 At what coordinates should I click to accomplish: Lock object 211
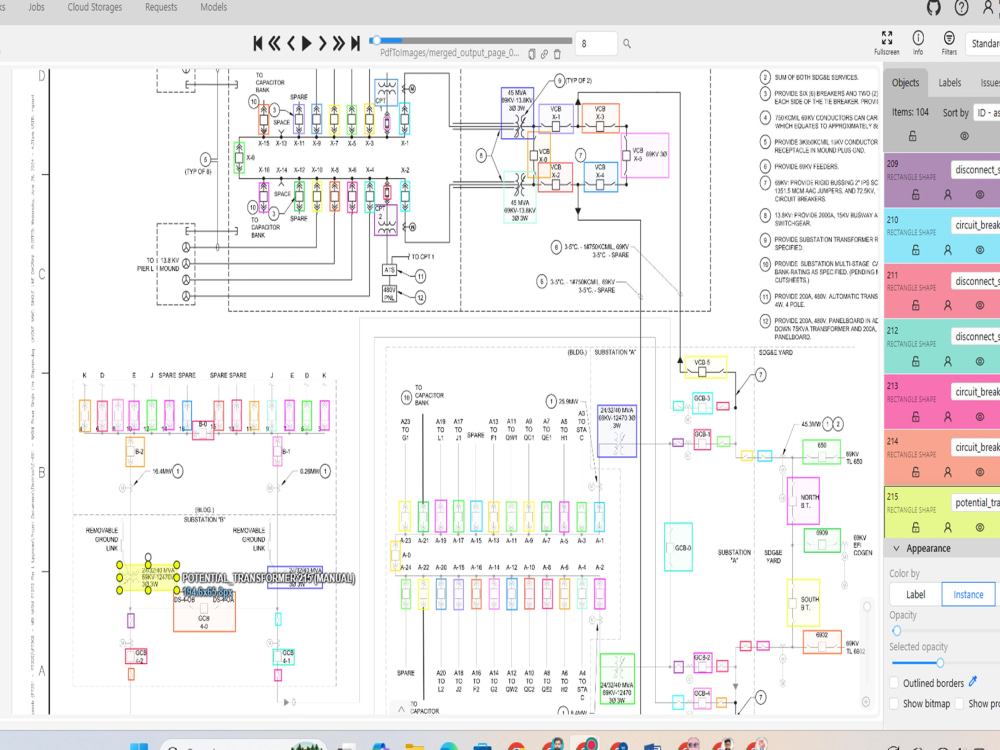[x=915, y=305]
